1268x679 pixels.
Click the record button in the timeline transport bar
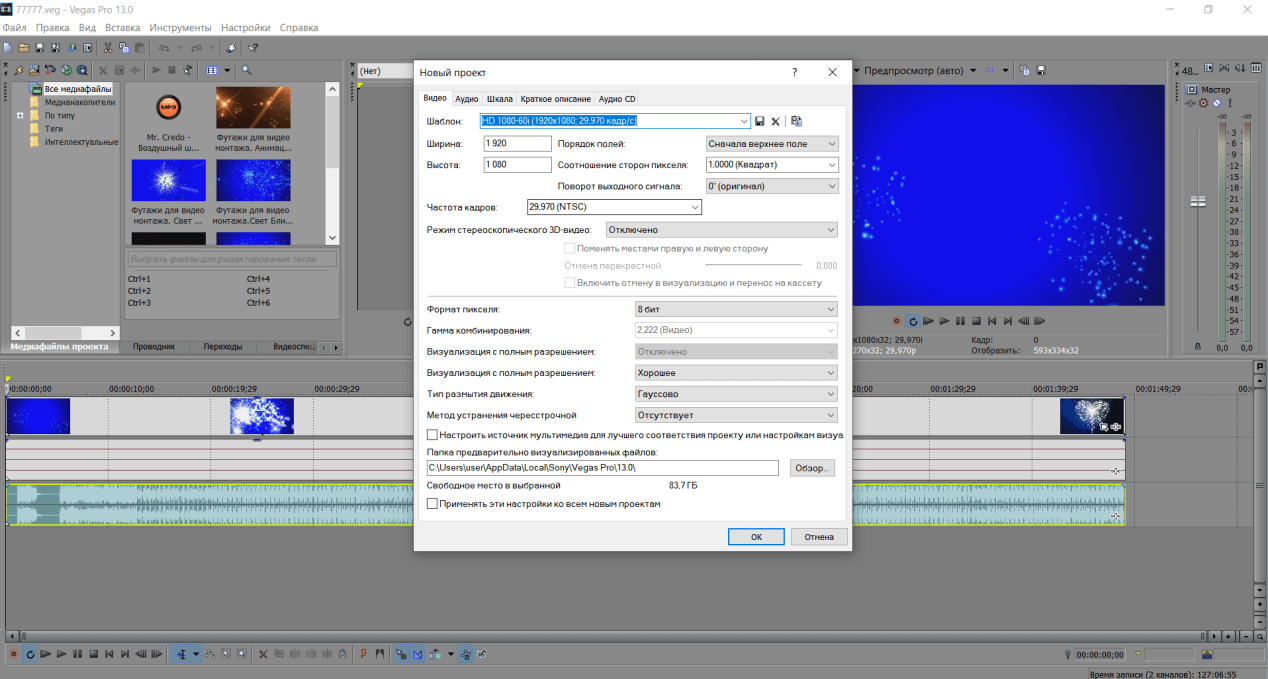click(12, 654)
